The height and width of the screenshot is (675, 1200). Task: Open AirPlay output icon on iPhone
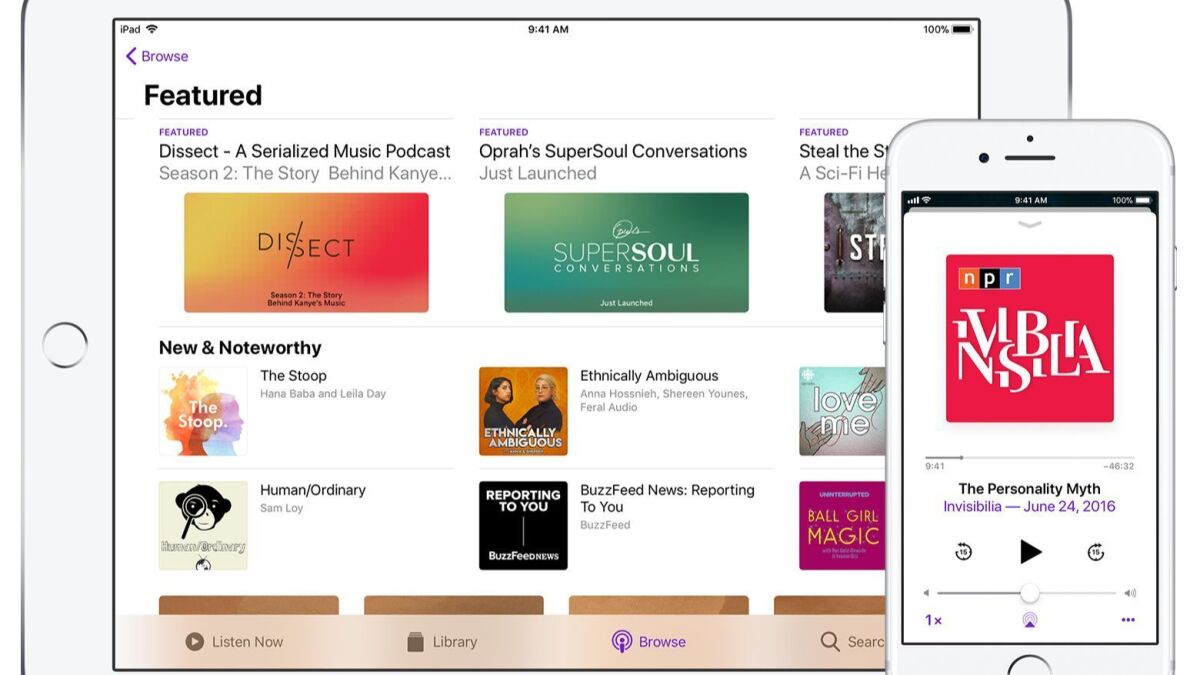click(1030, 620)
